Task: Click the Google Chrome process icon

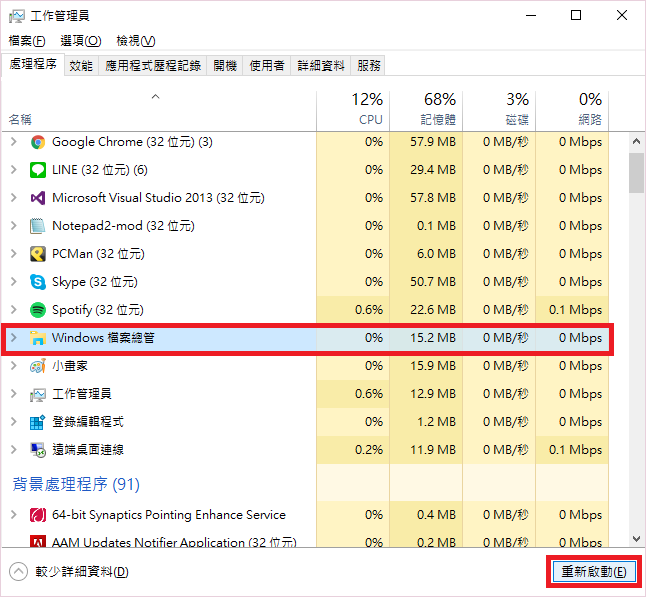Action: pyautogui.click(x=38, y=142)
